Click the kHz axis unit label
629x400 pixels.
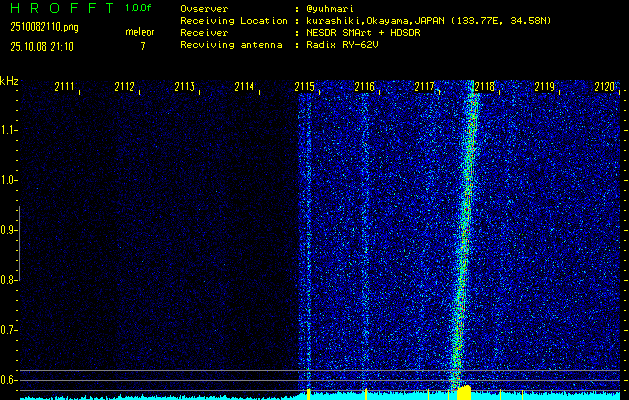9,81
